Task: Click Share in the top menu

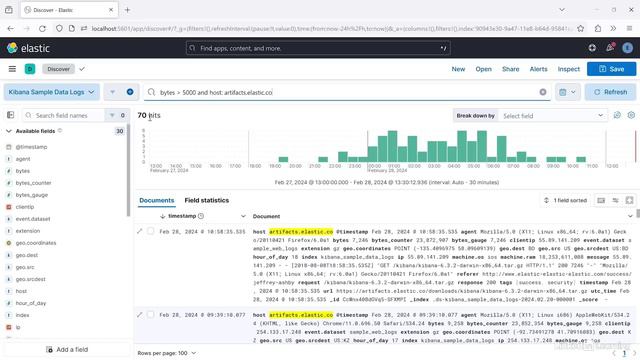Action: point(511,69)
